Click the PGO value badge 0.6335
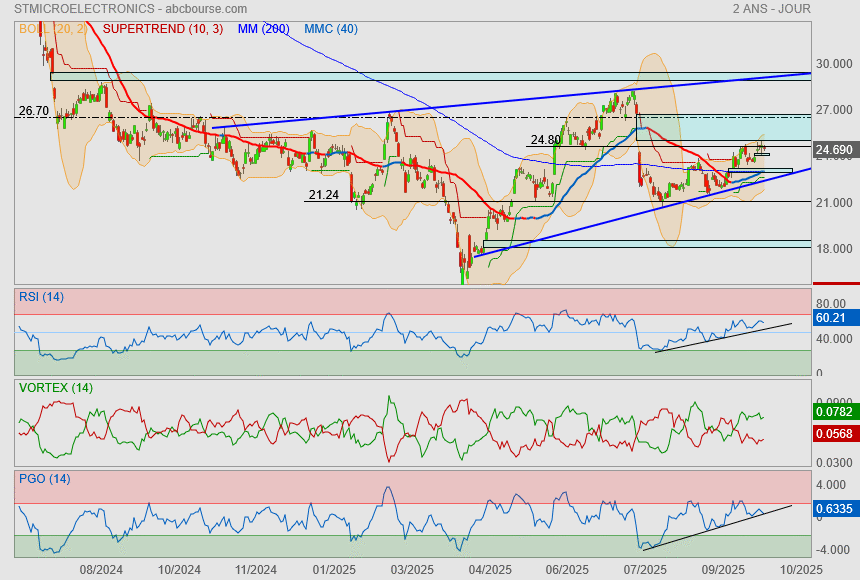860x580 pixels. coord(833,508)
